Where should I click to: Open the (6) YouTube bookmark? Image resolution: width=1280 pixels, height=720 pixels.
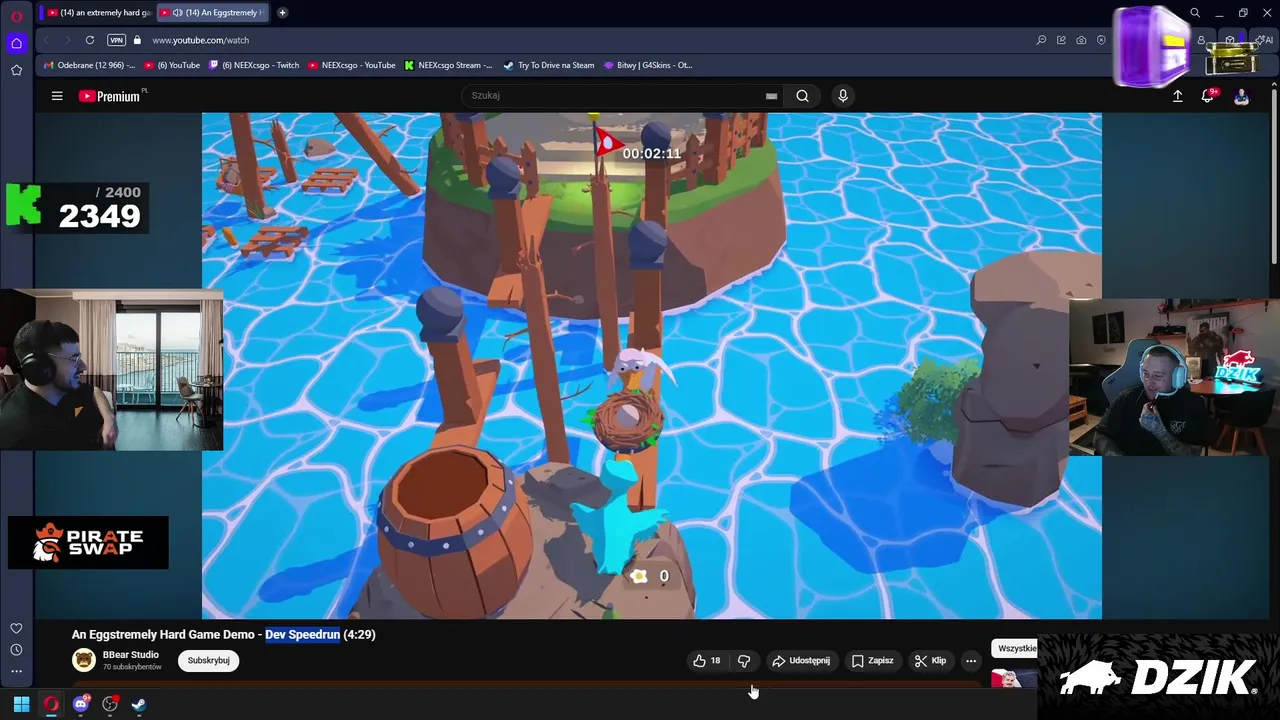pyautogui.click(x=172, y=65)
